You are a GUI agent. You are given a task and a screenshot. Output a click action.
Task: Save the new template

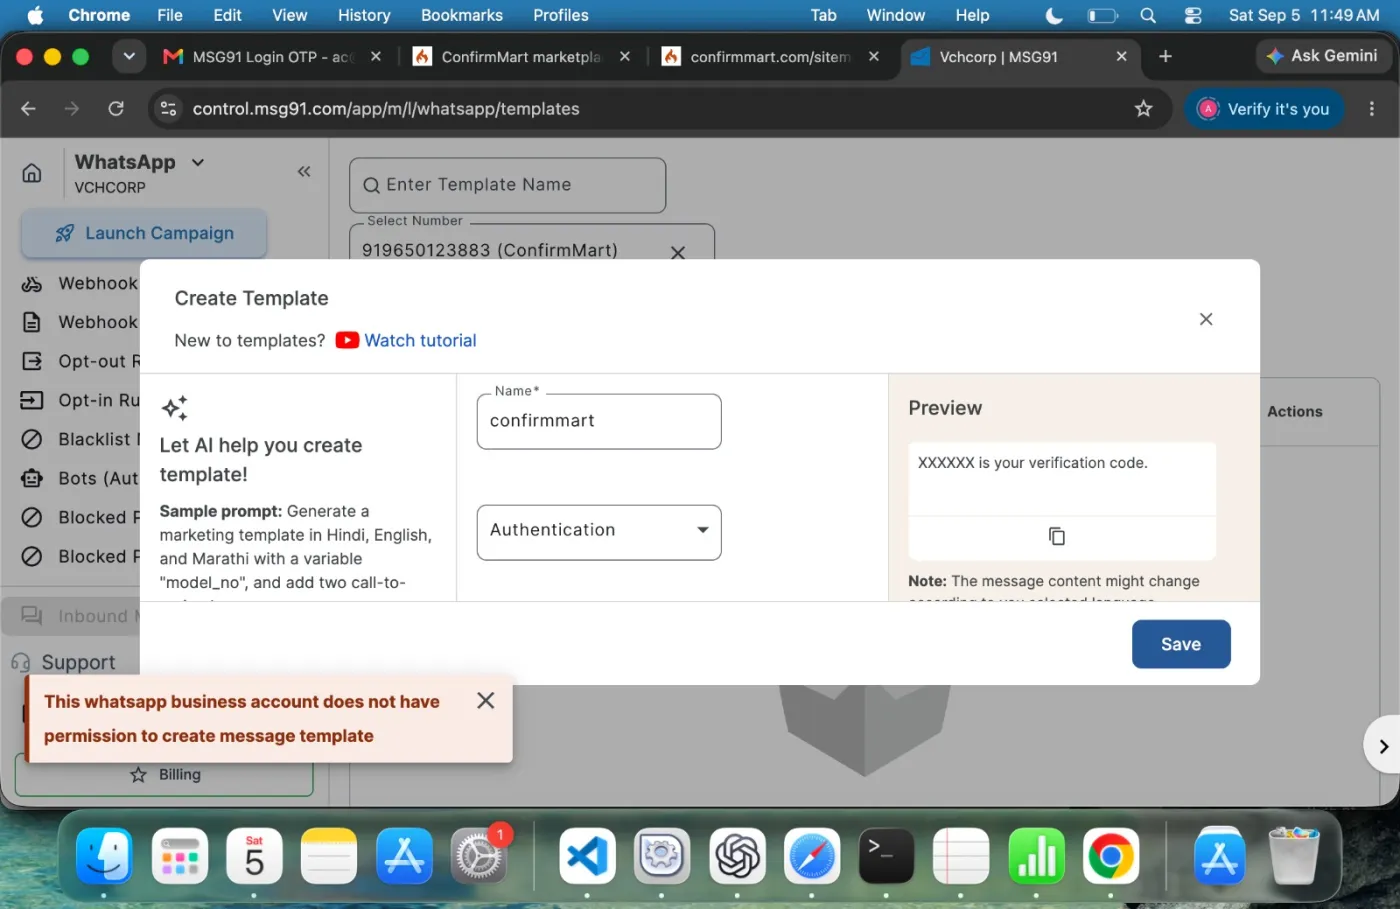1181,644
